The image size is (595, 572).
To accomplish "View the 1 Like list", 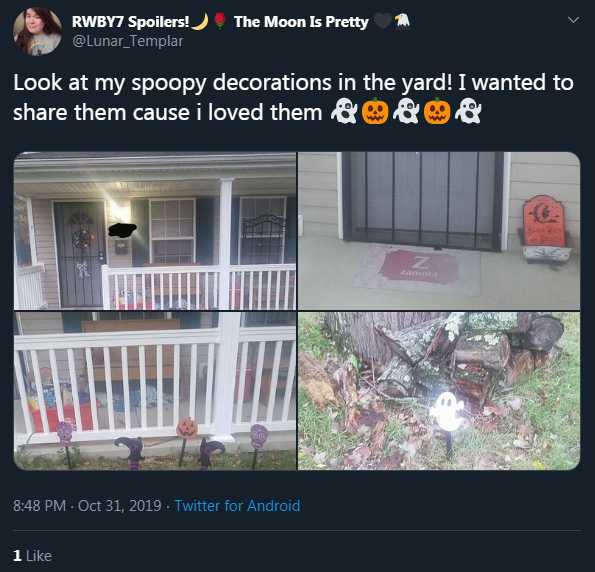I will (x=32, y=556).
